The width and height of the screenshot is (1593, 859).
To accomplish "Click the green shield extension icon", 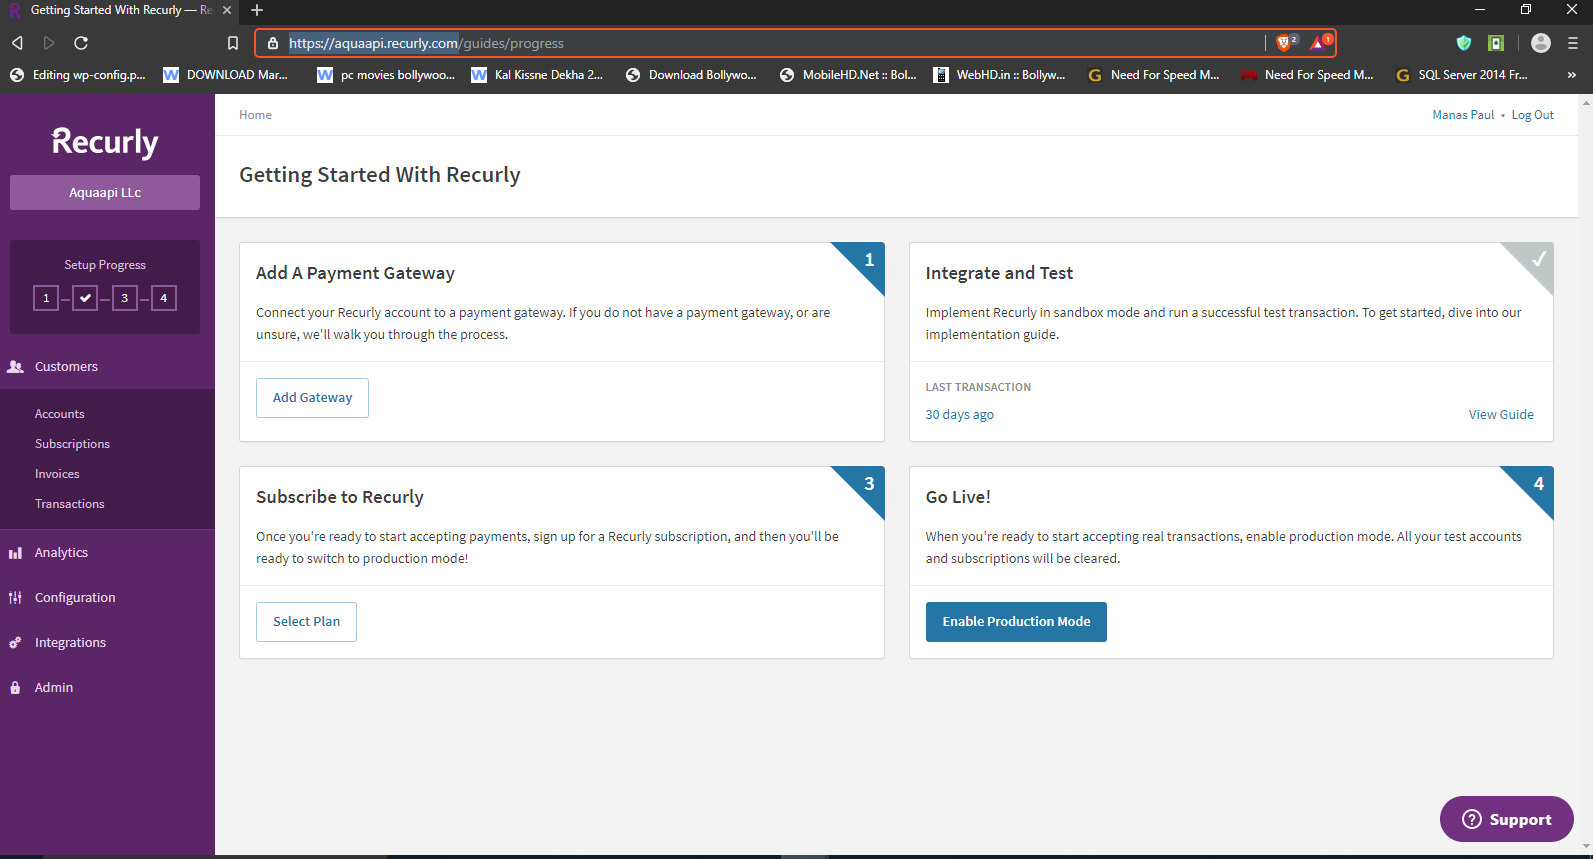I will 1464,43.
